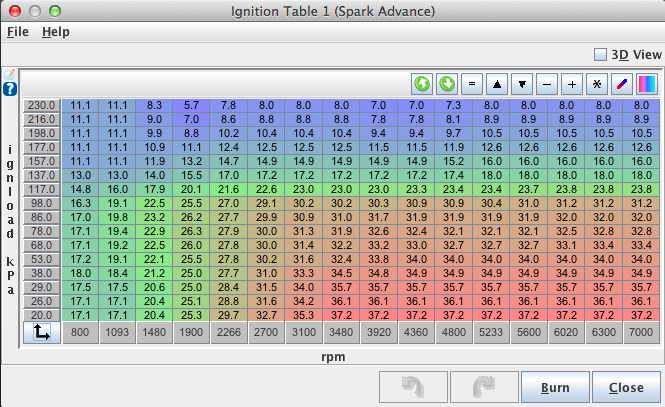665x407 pixels.
Task: Click the green up-arrow icon in table toolbar
Action: [x=422, y=84]
